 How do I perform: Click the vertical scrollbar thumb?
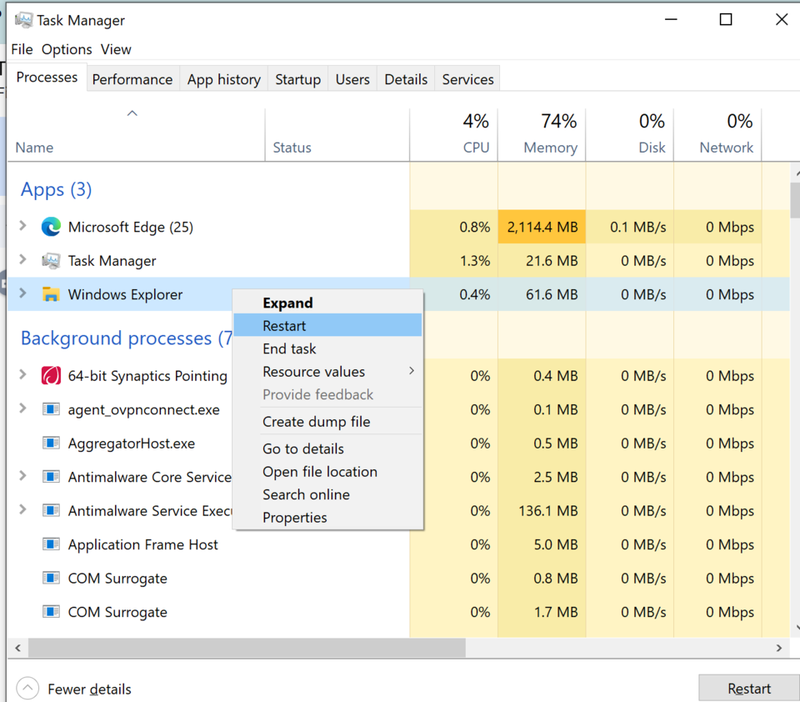pyautogui.click(x=795, y=200)
